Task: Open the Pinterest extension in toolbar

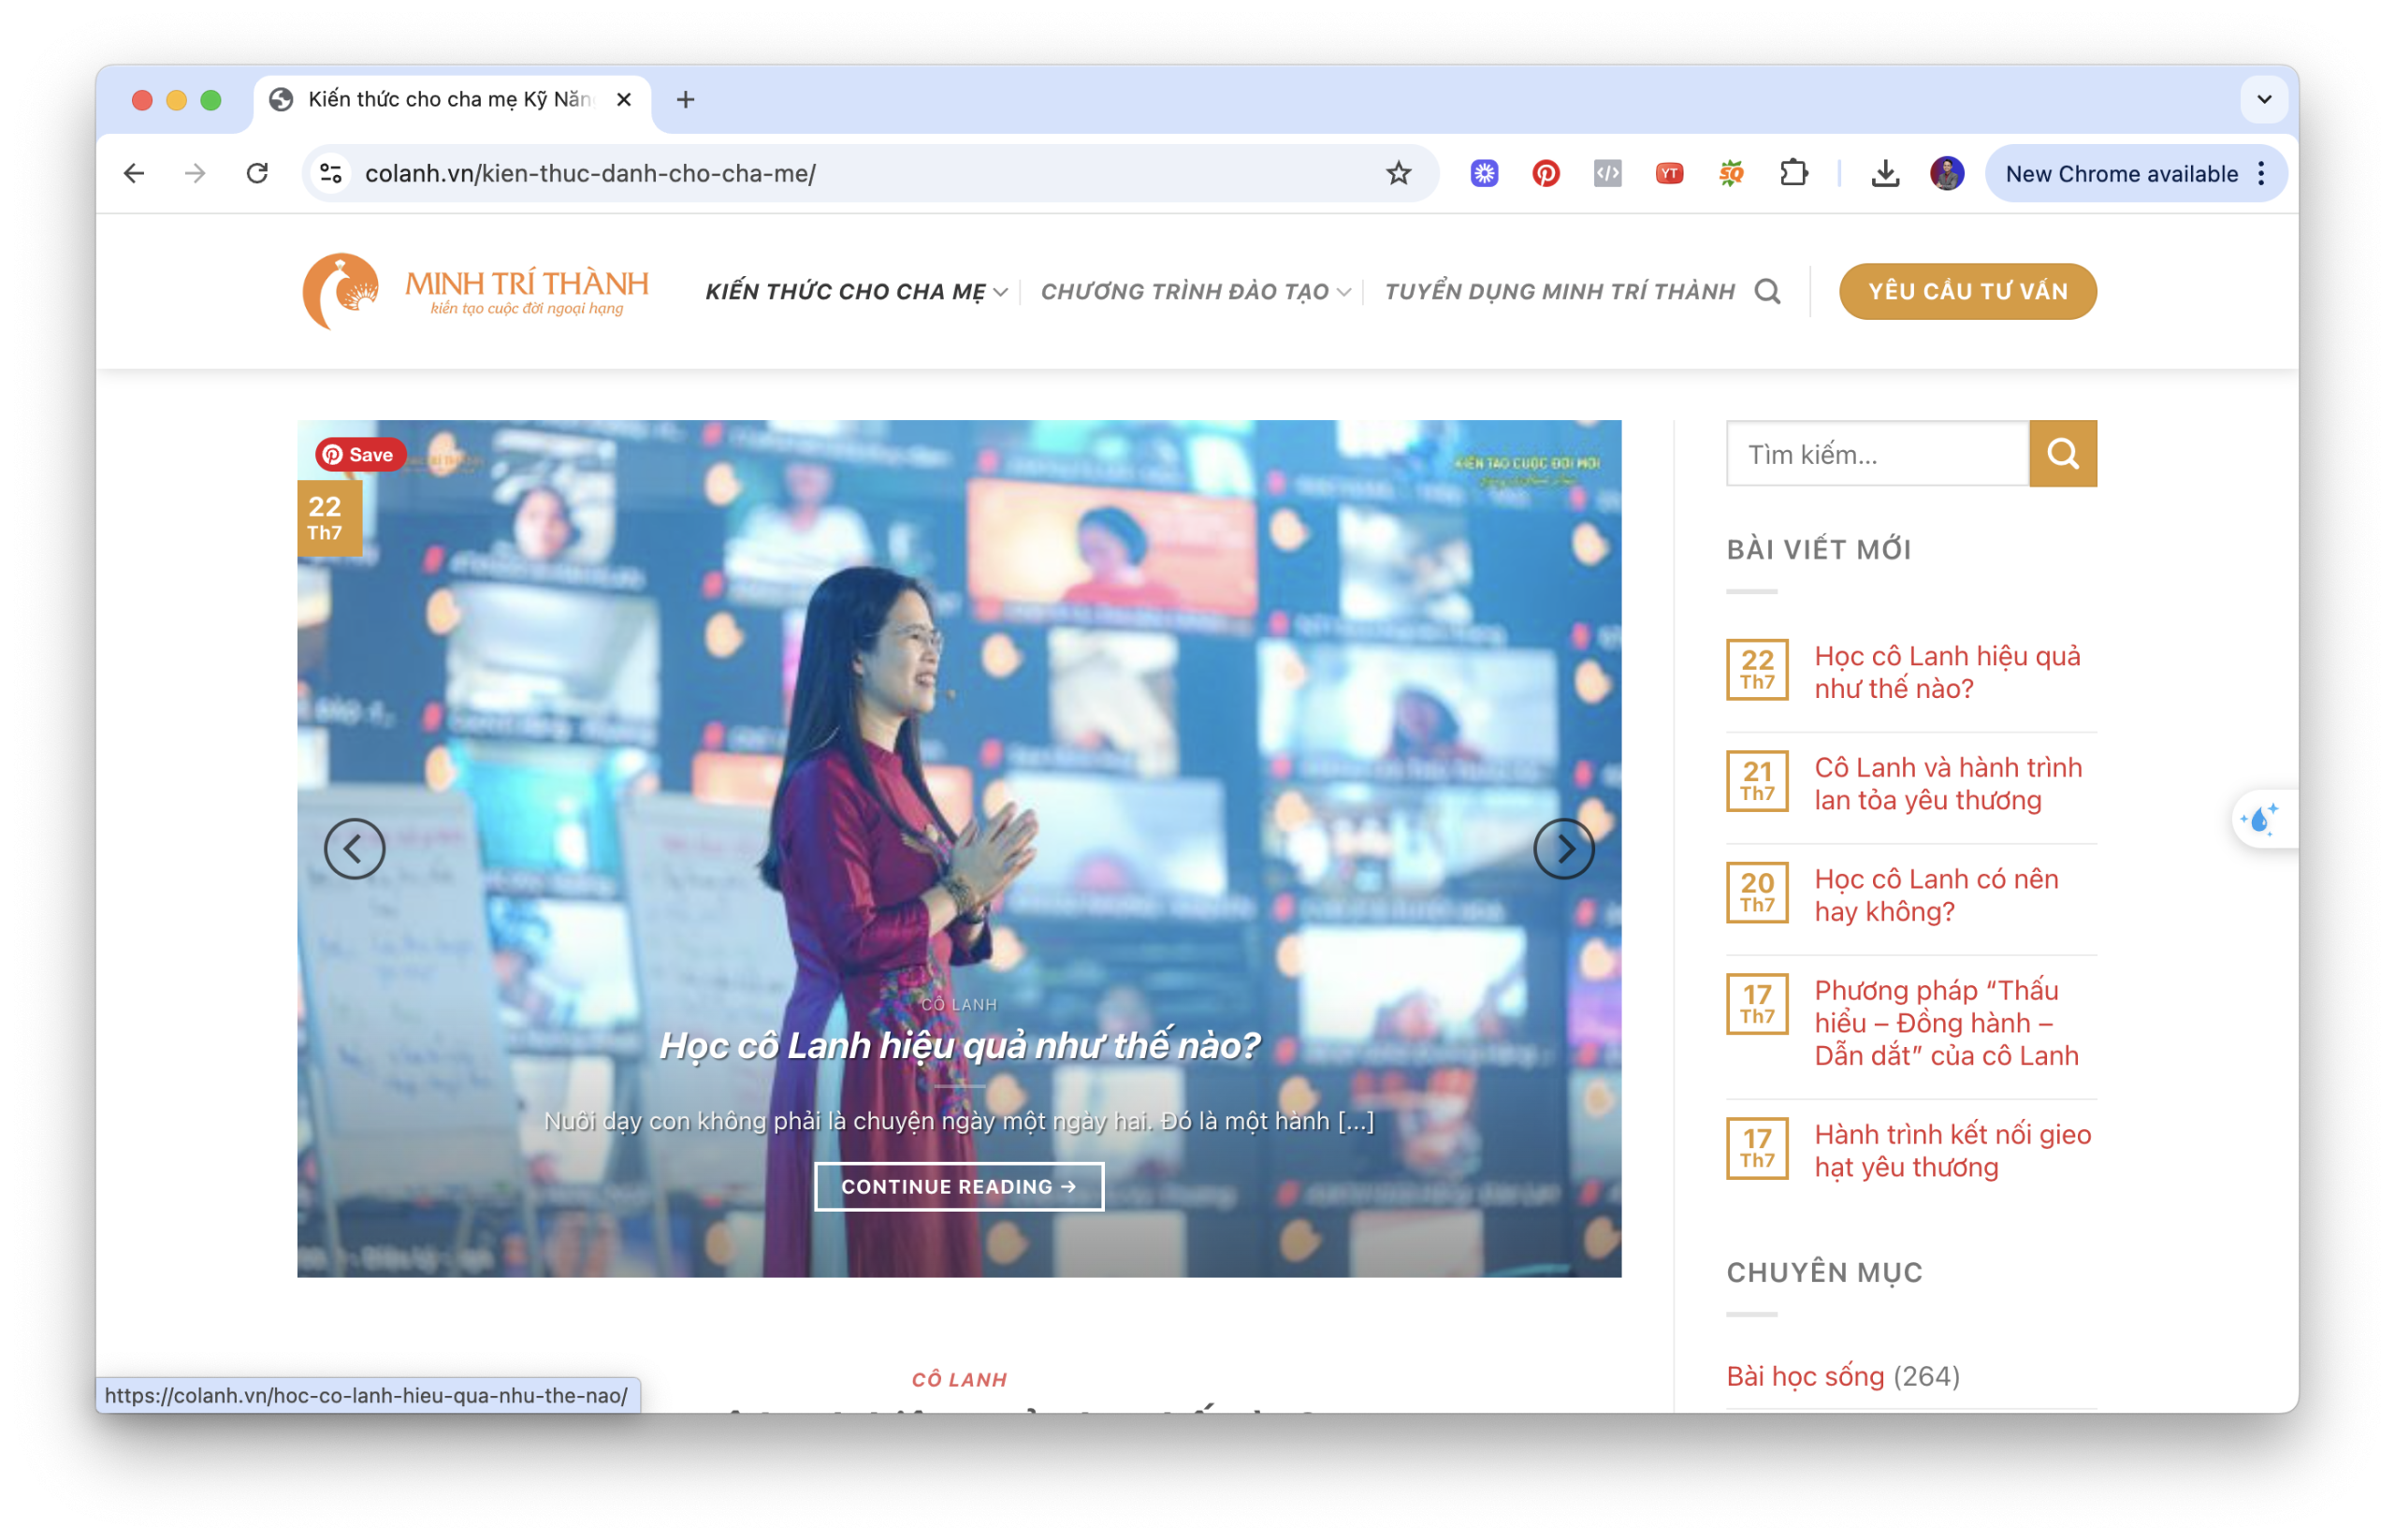Action: point(1545,173)
